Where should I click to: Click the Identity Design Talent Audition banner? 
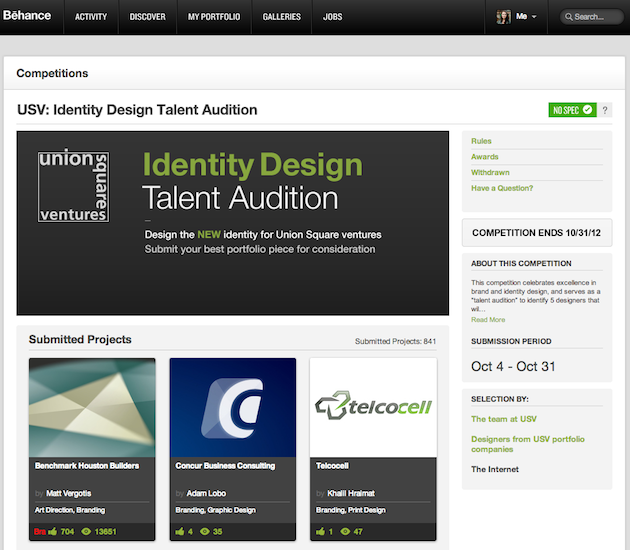(x=233, y=223)
